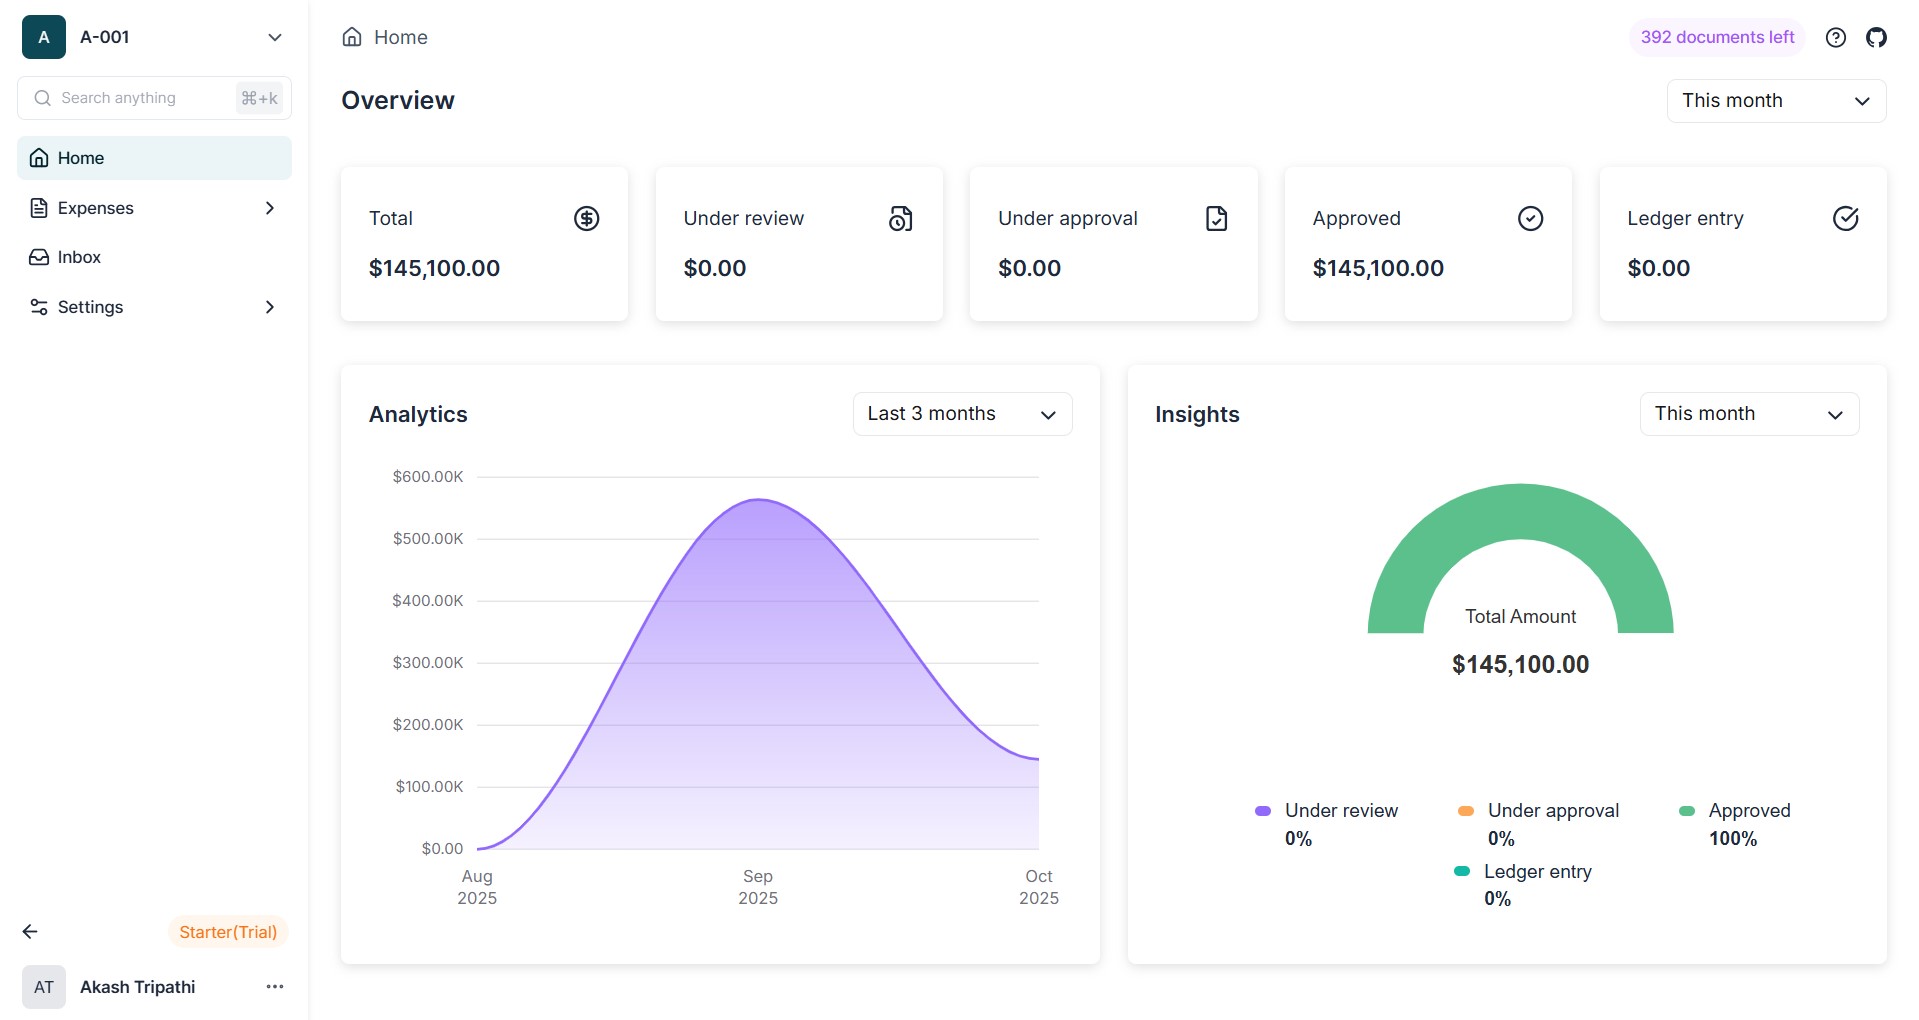Click the Approved checkmark circle icon

pyautogui.click(x=1530, y=218)
